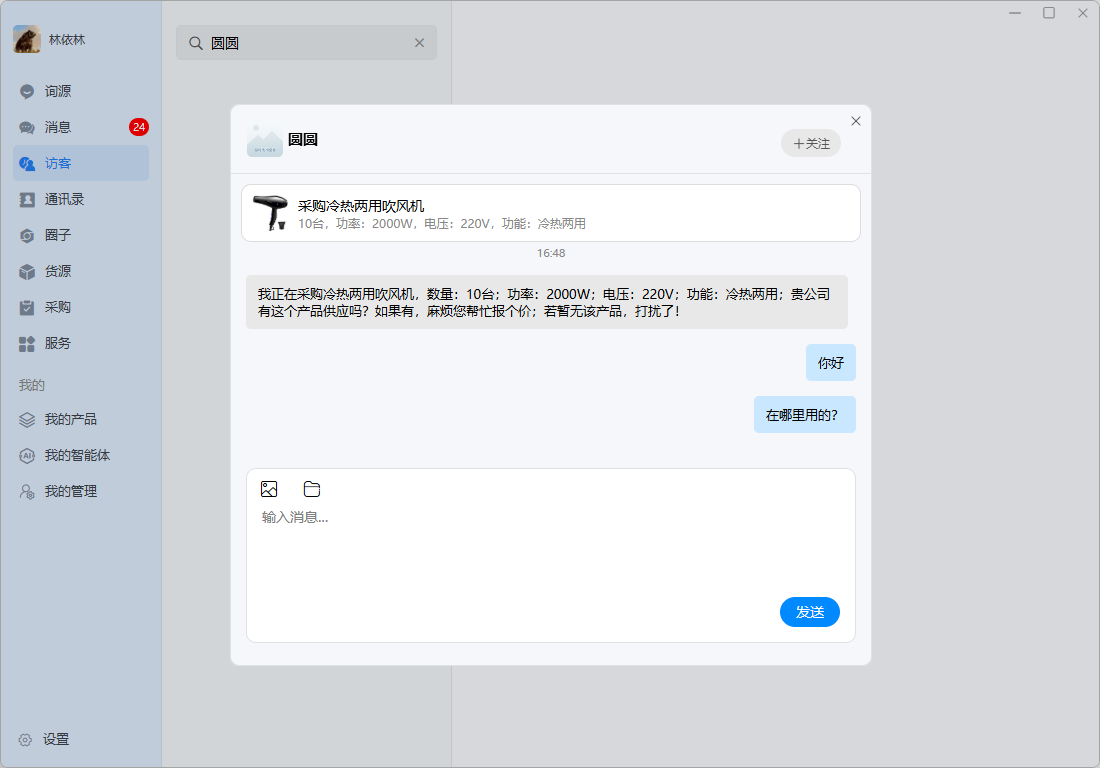Send the message with 发送 button
Screen dimensions: 1100x768
(810, 612)
